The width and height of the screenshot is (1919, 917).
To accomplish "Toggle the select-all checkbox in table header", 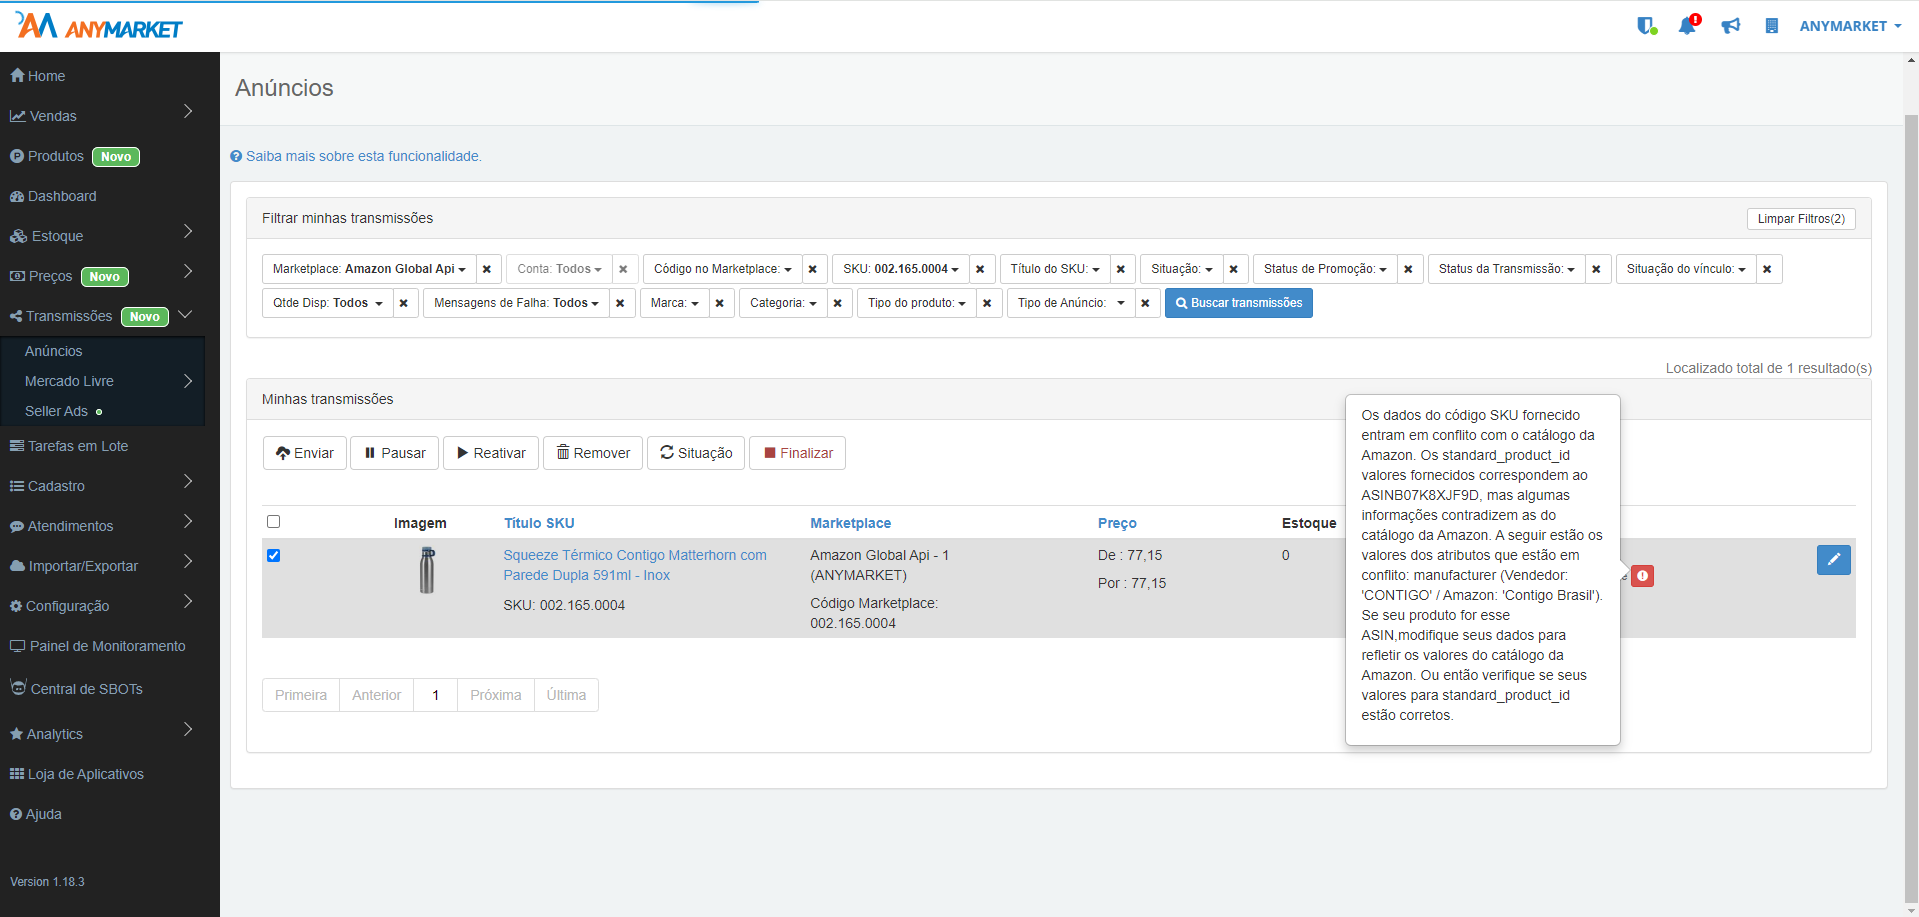I will [x=273, y=522].
